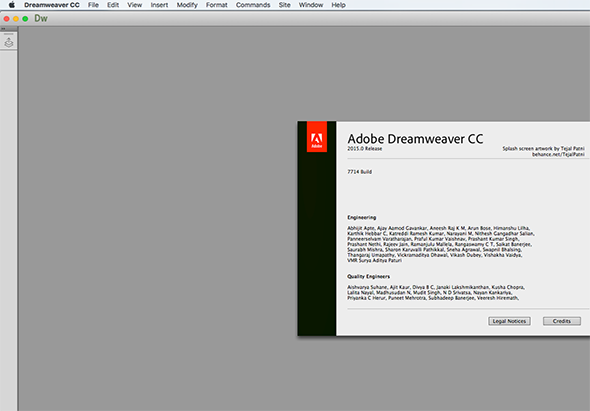Open the Site menu
The width and height of the screenshot is (590, 411).
coord(284,5)
